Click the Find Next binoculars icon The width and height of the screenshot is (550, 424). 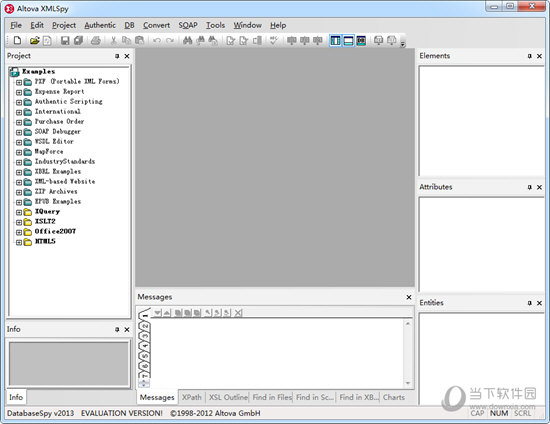pos(200,41)
